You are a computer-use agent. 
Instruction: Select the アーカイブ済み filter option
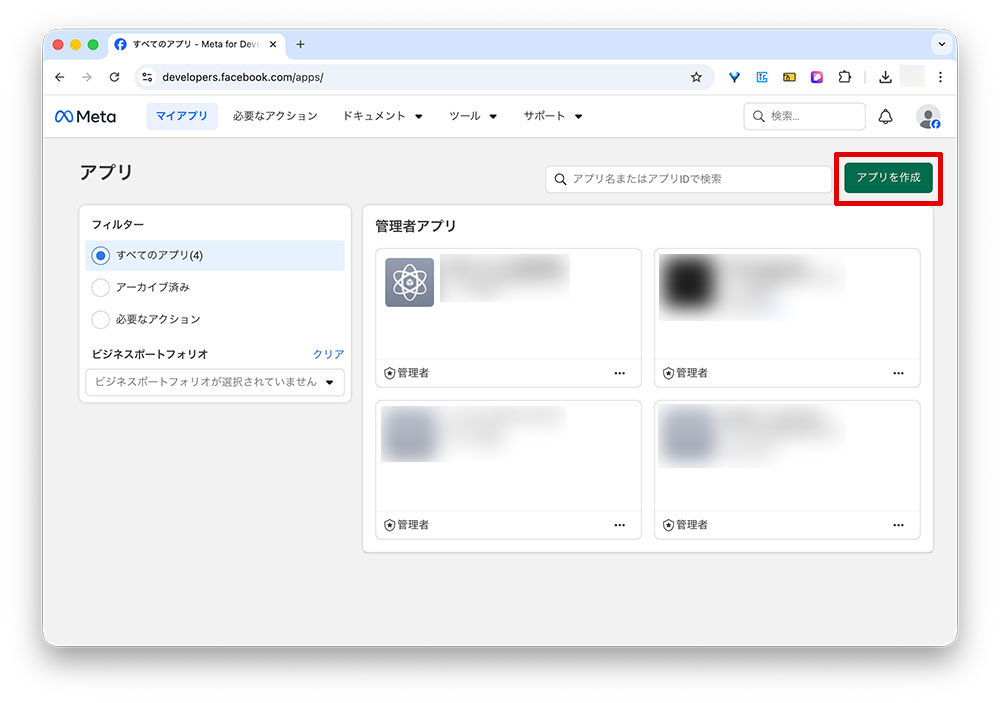tap(100, 286)
